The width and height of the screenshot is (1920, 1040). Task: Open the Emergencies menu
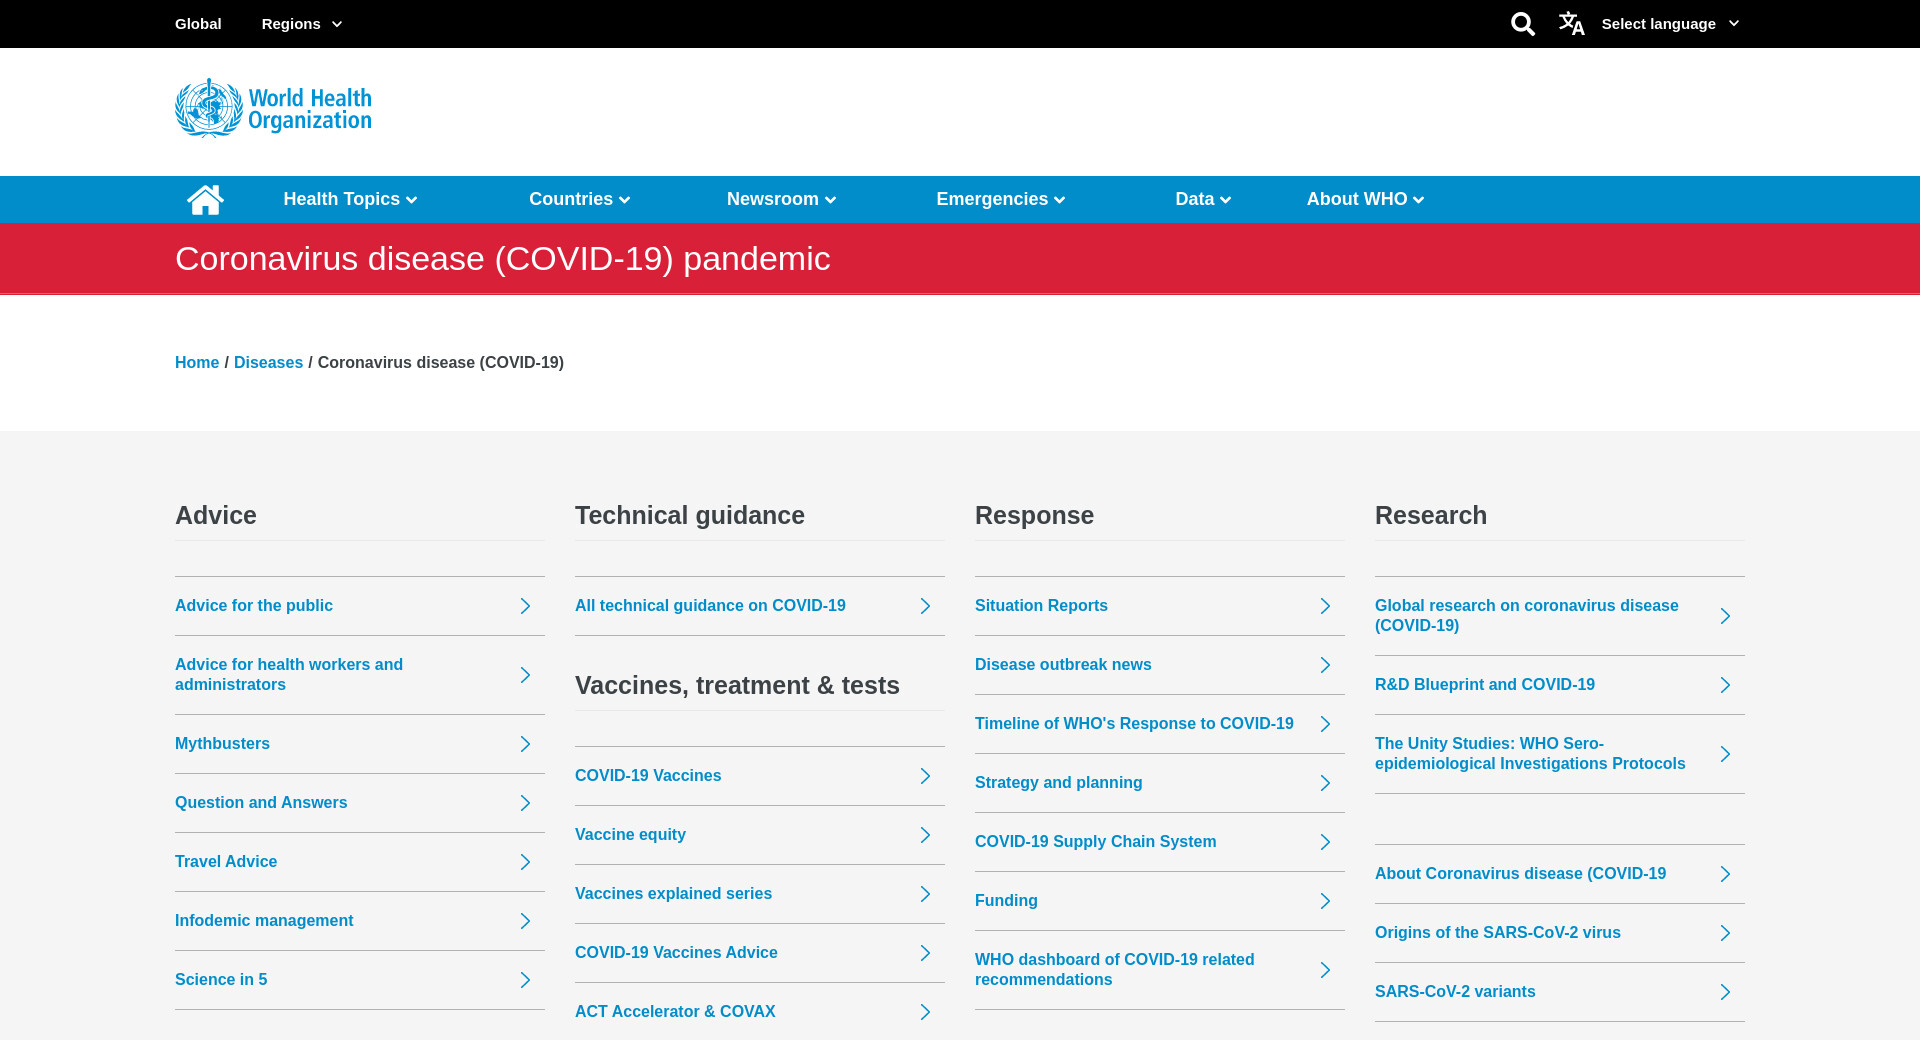tap(1000, 200)
